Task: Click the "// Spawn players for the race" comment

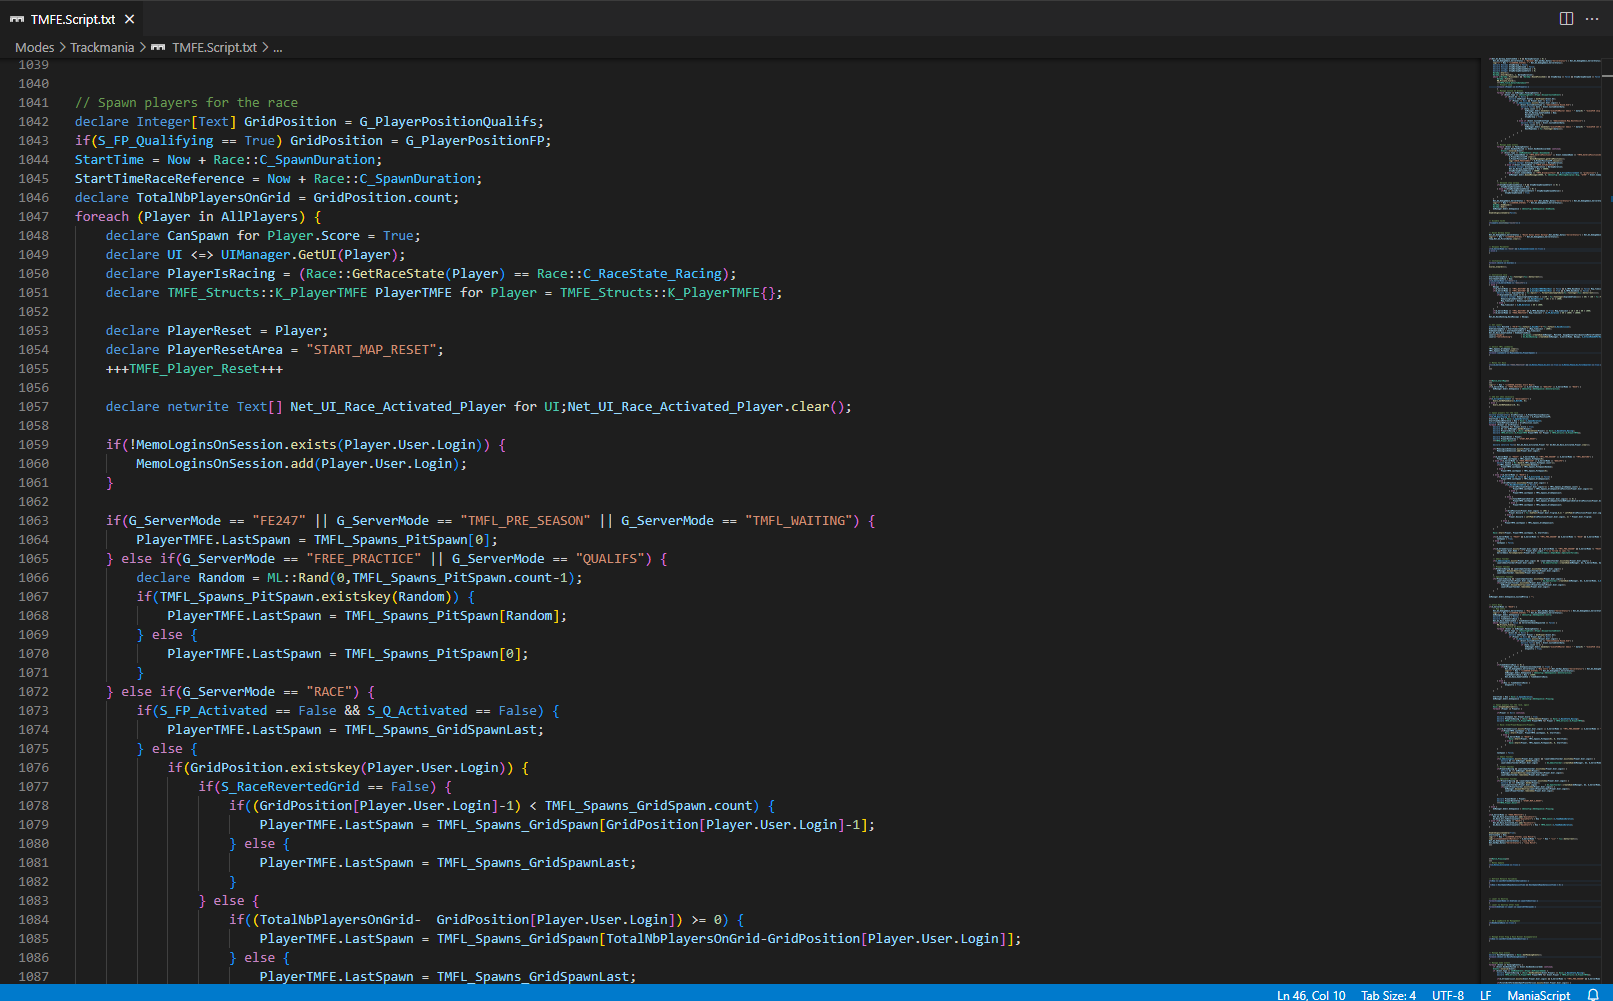Action: point(186,103)
